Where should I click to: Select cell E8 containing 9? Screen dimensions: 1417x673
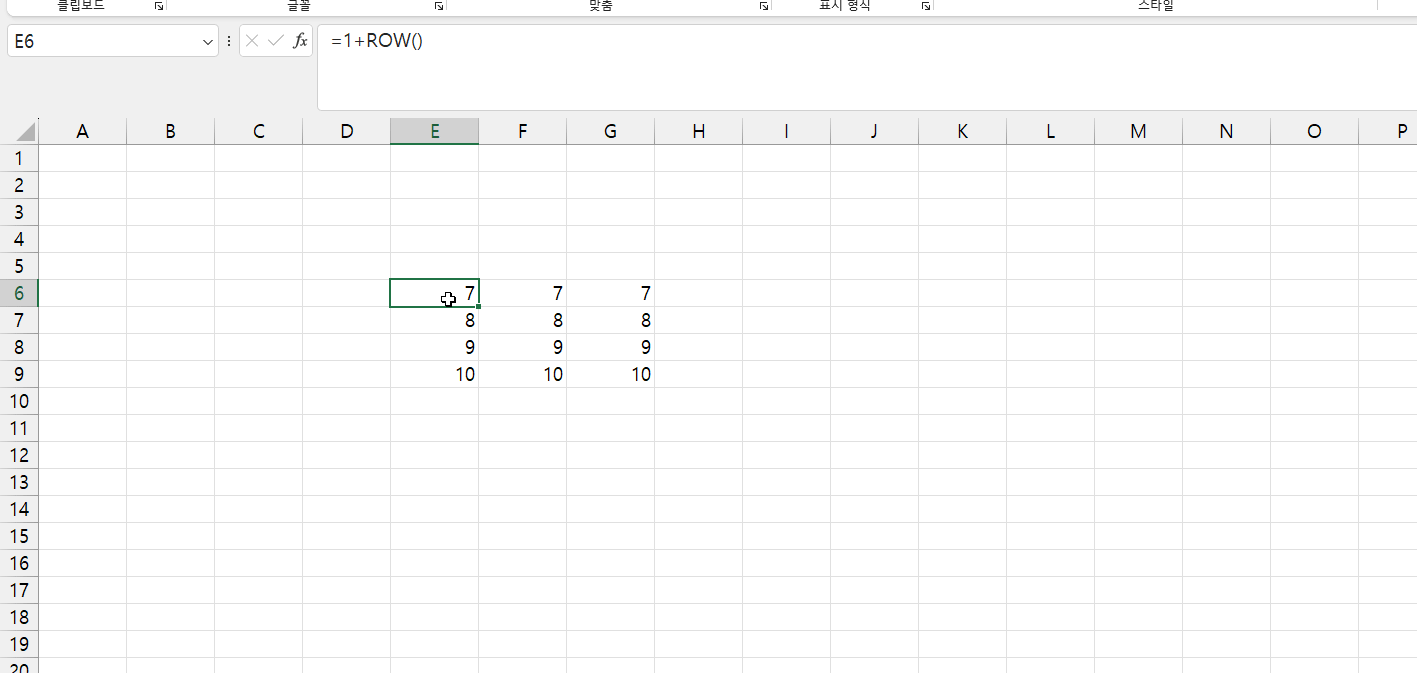coord(434,347)
